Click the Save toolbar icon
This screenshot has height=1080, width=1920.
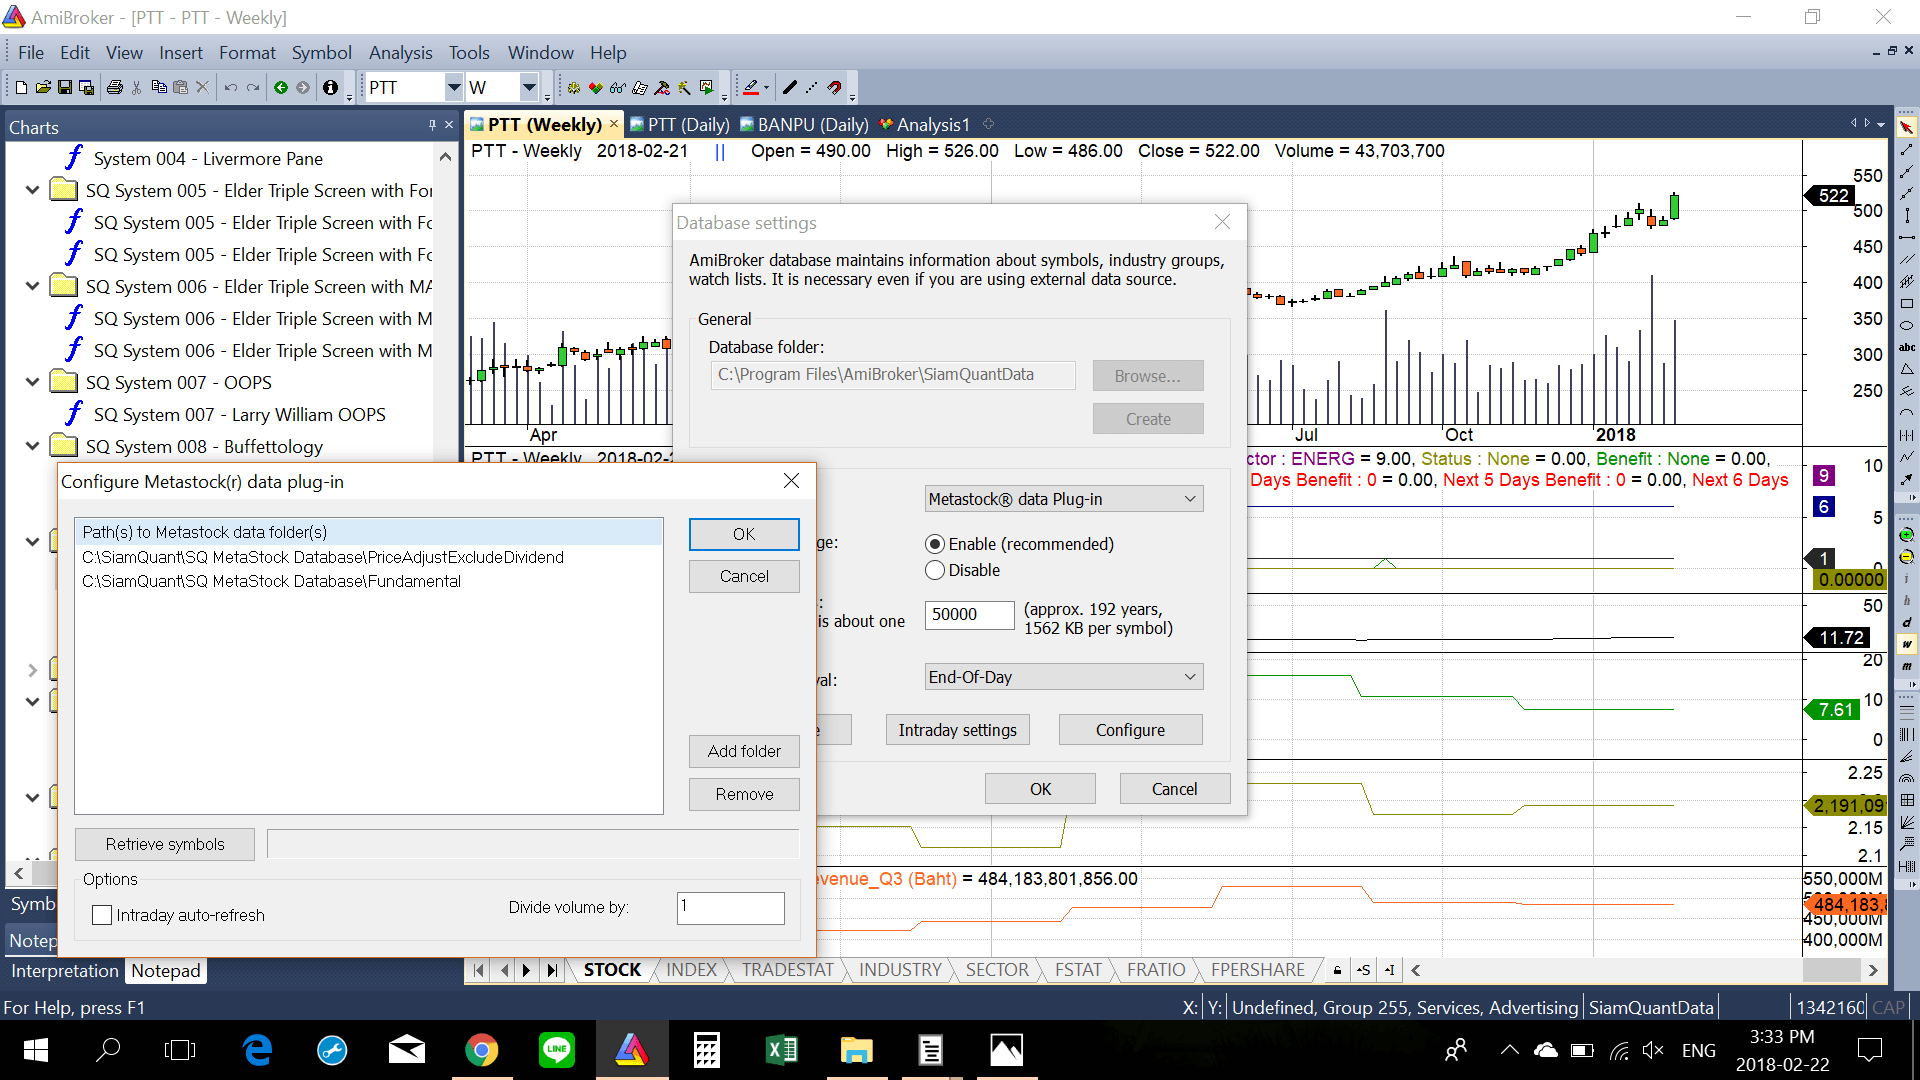point(65,88)
